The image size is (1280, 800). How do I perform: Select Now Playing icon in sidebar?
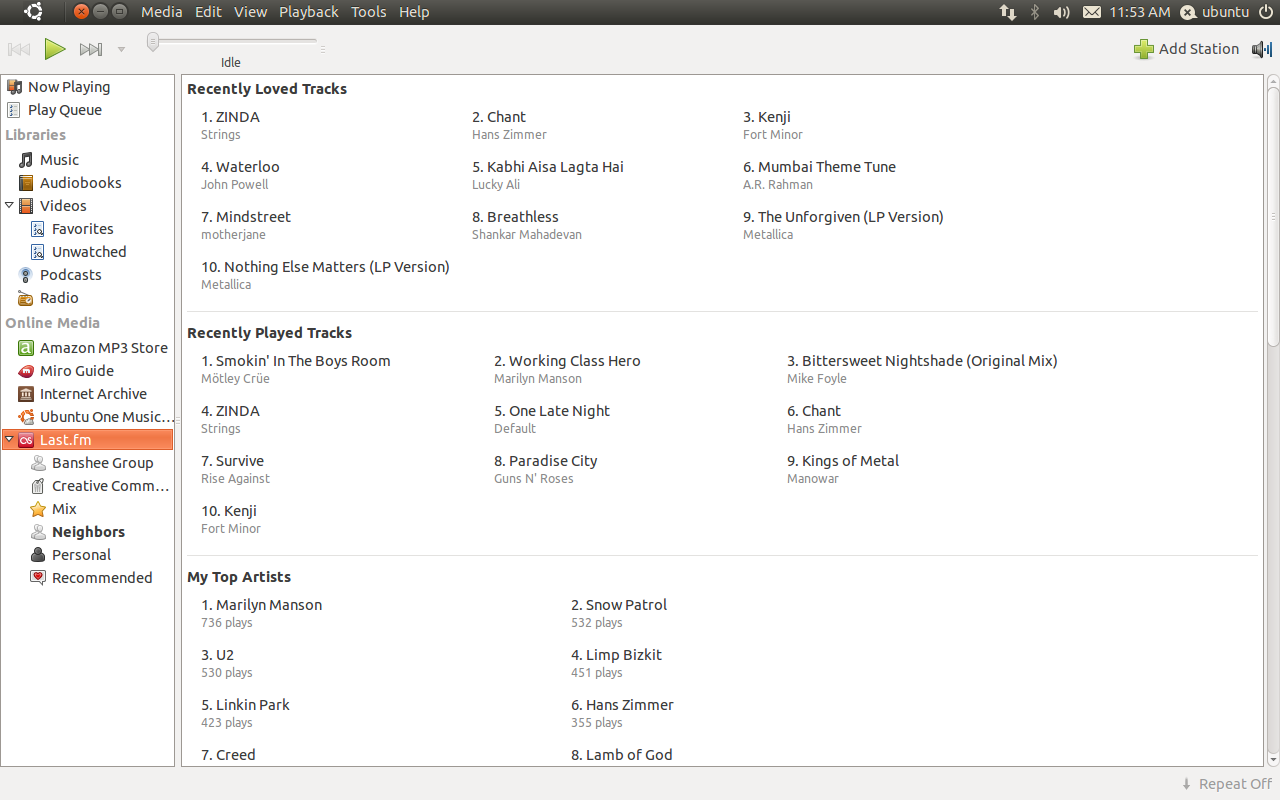point(14,87)
